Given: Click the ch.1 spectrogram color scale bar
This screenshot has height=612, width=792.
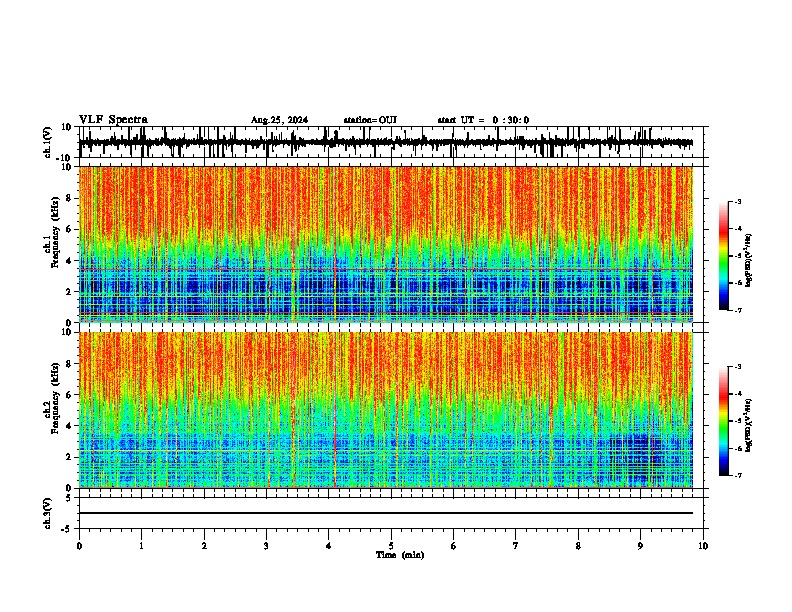Looking at the screenshot, I should 723,256.
